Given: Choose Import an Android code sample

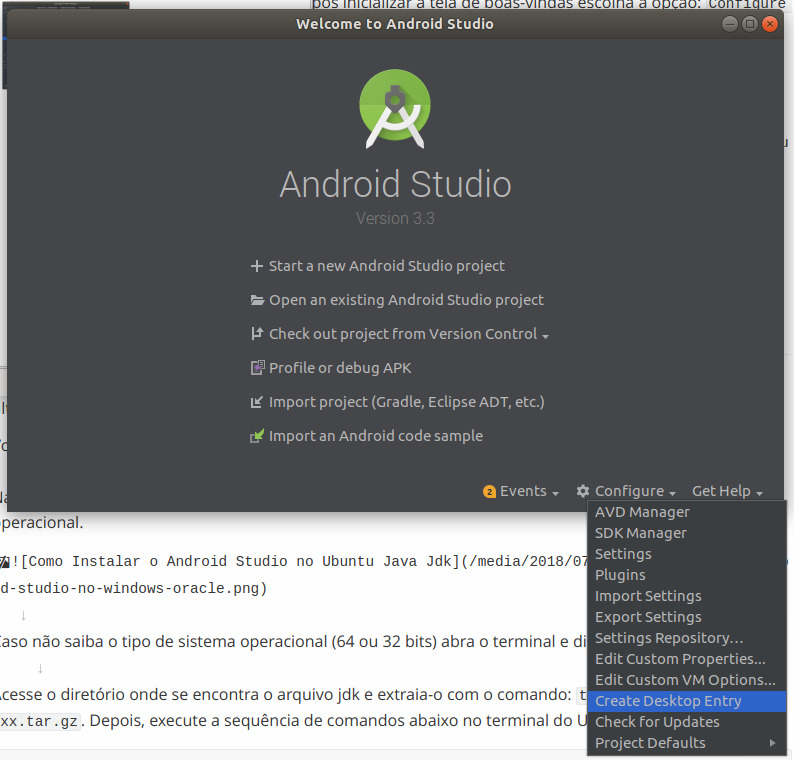Looking at the screenshot, I should click(x=376, y=436).
